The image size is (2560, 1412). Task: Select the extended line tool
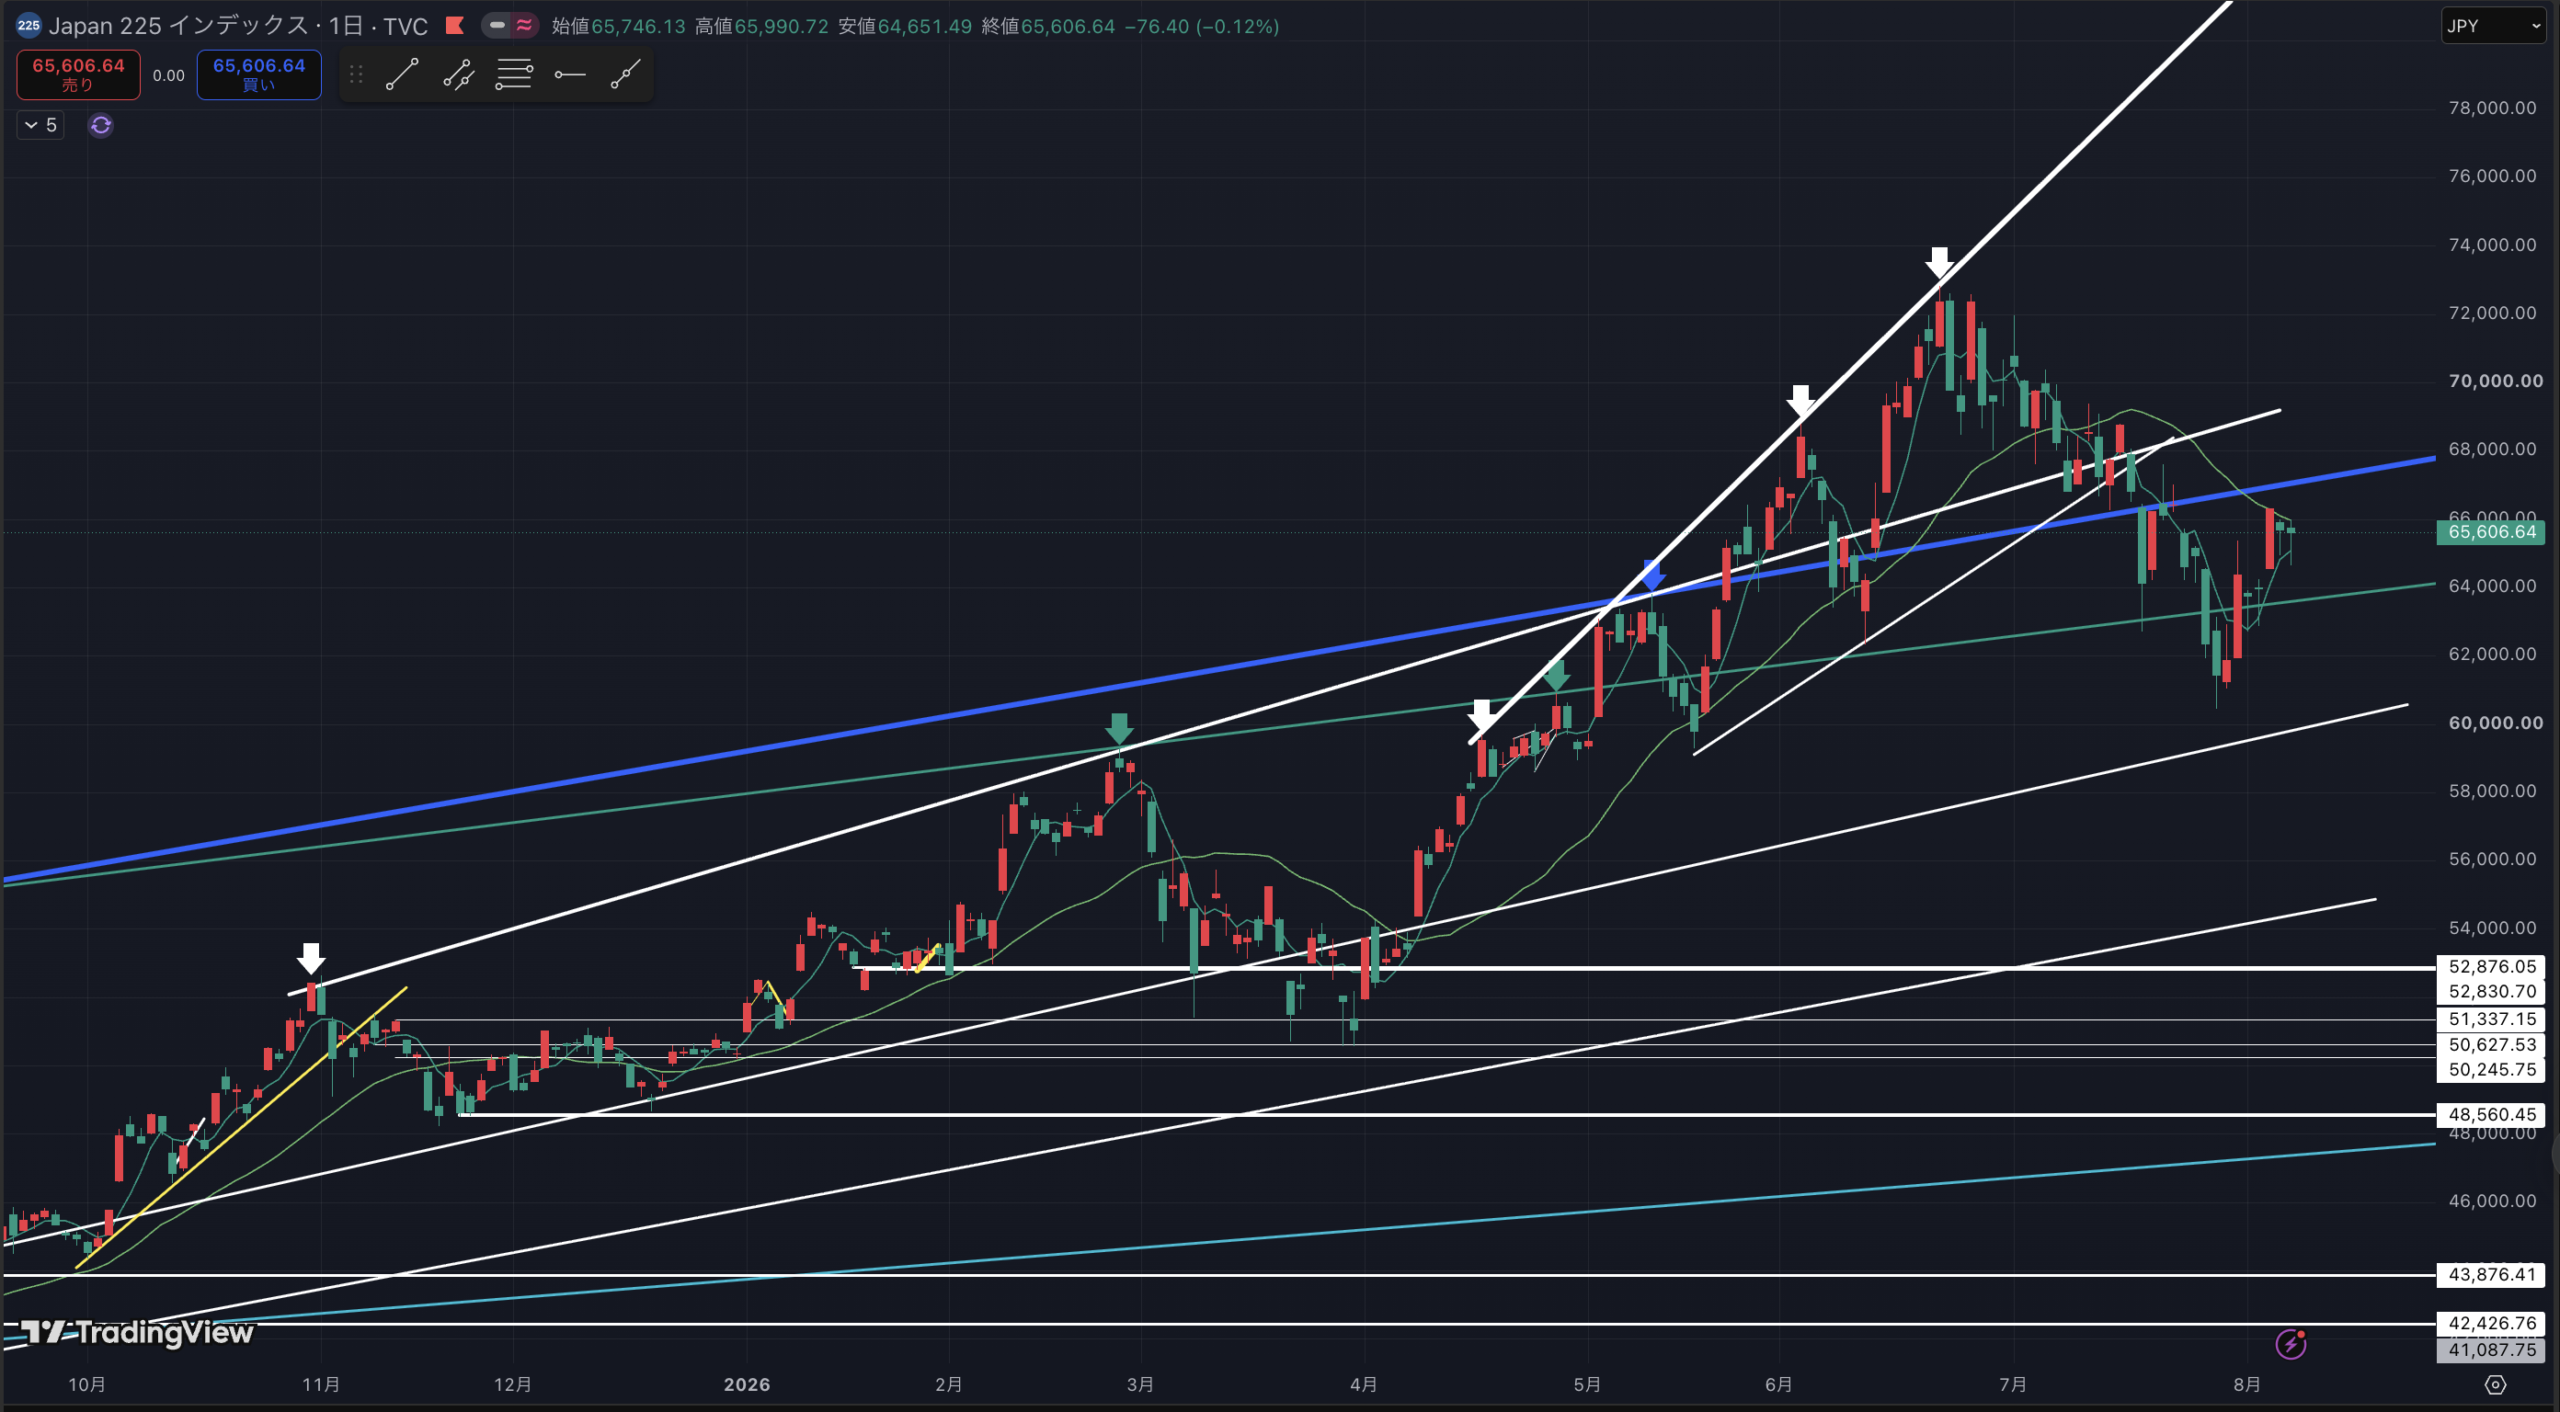pos(626,75)
